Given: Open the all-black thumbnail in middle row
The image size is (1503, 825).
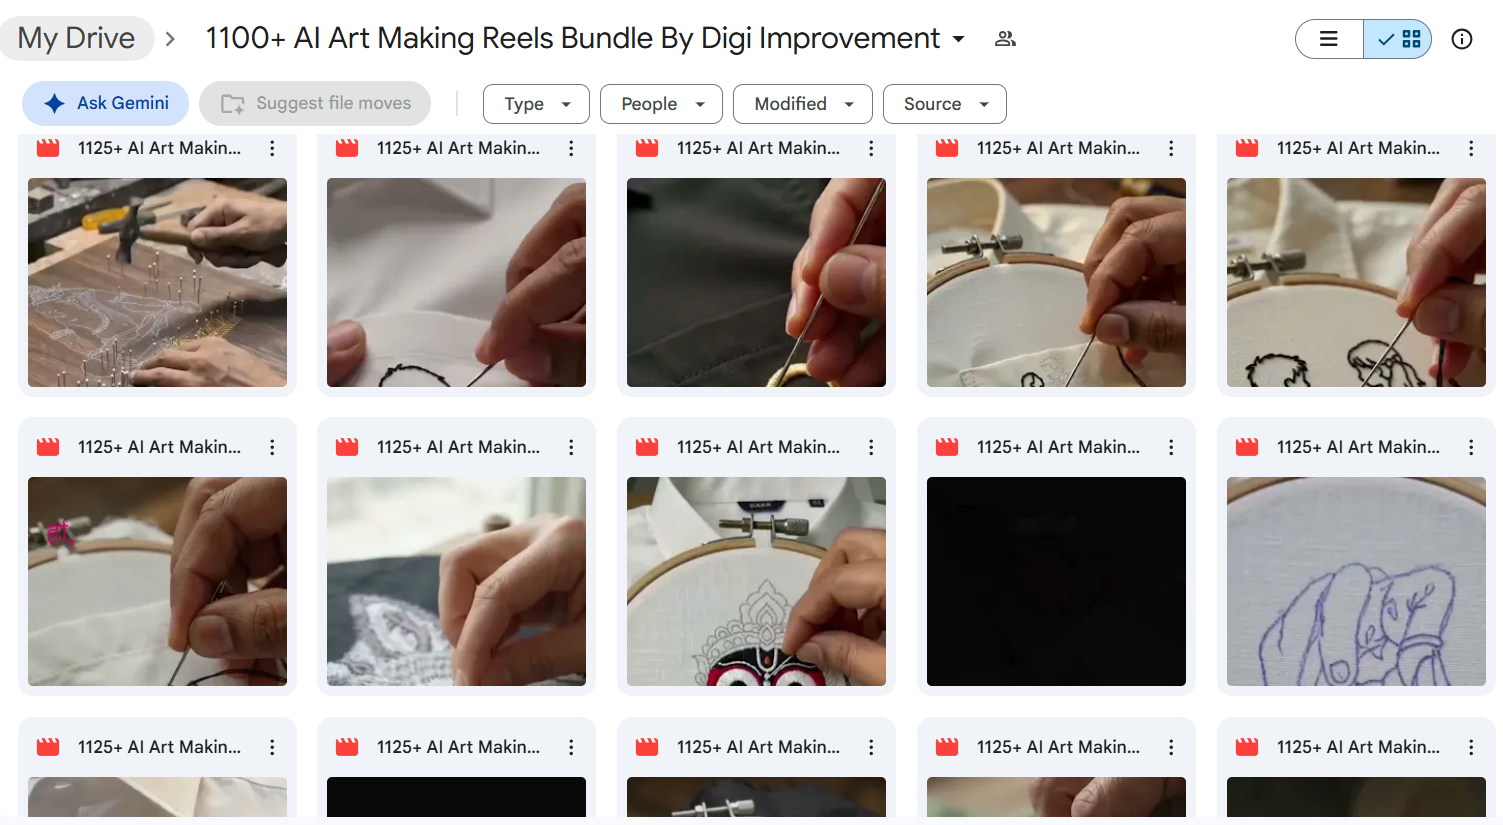Looking at the screenshot, I should (x=1056, y=581).
